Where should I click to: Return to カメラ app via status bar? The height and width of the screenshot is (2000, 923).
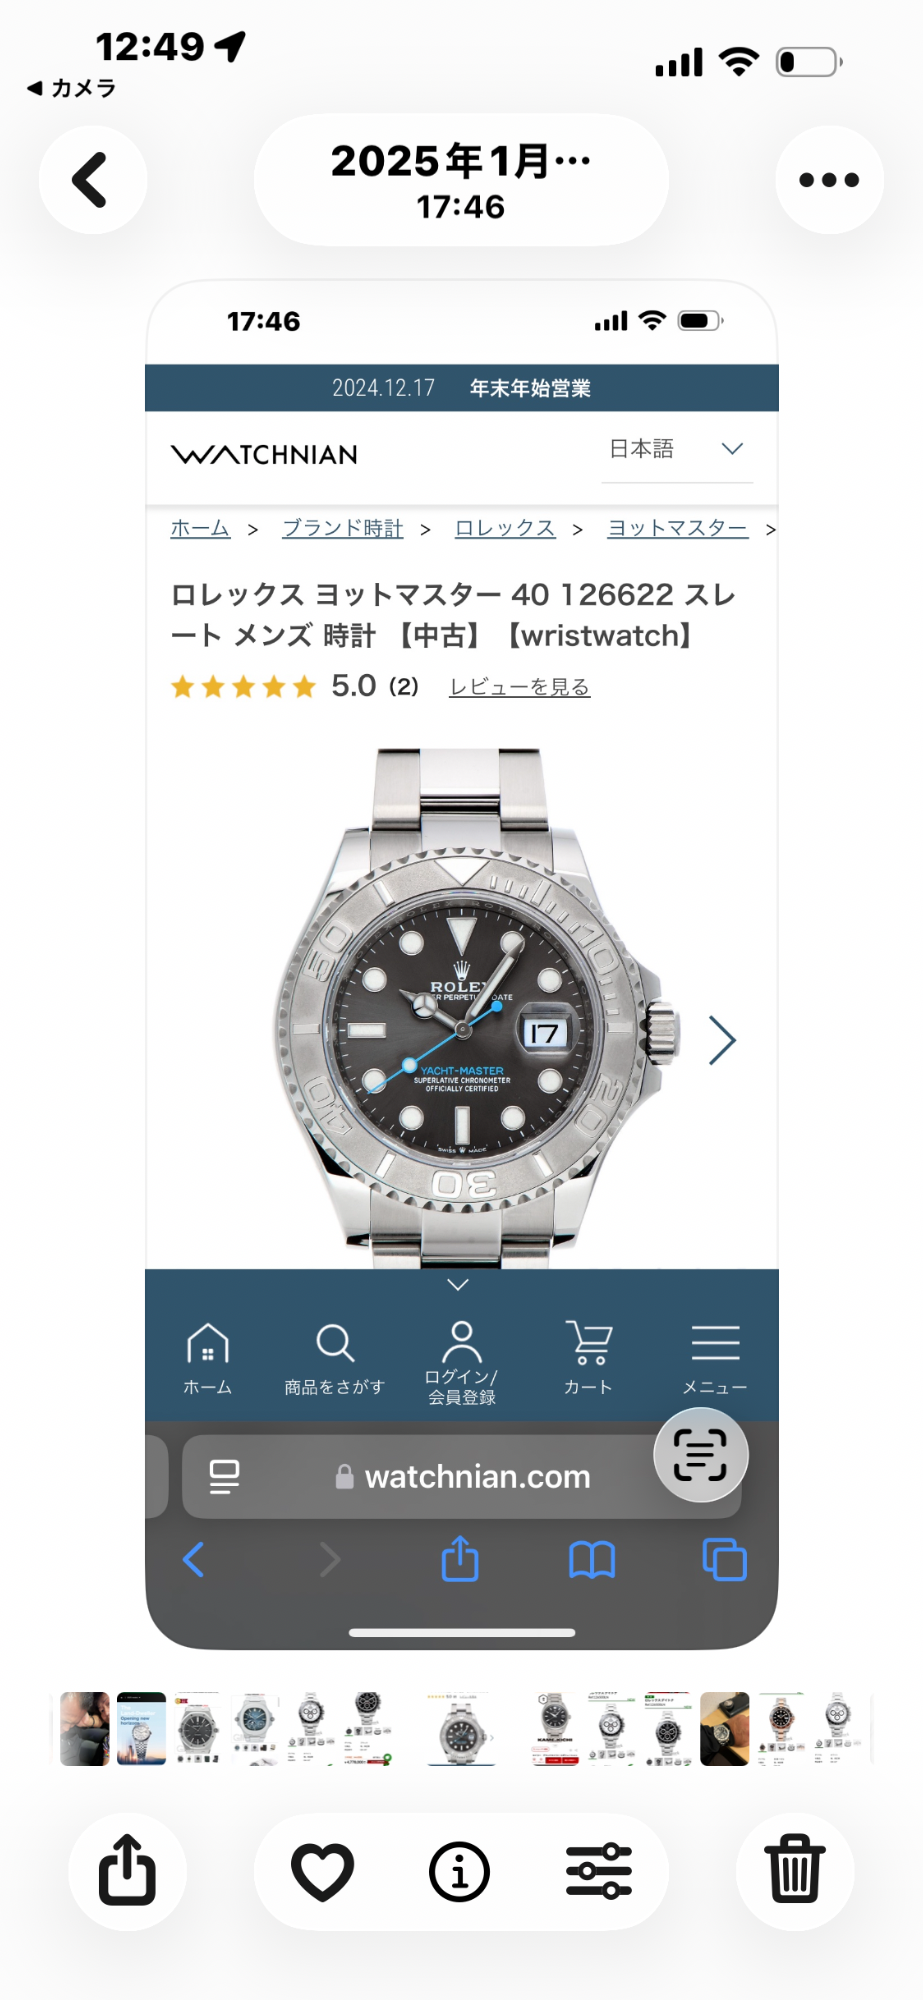point(72,88)
